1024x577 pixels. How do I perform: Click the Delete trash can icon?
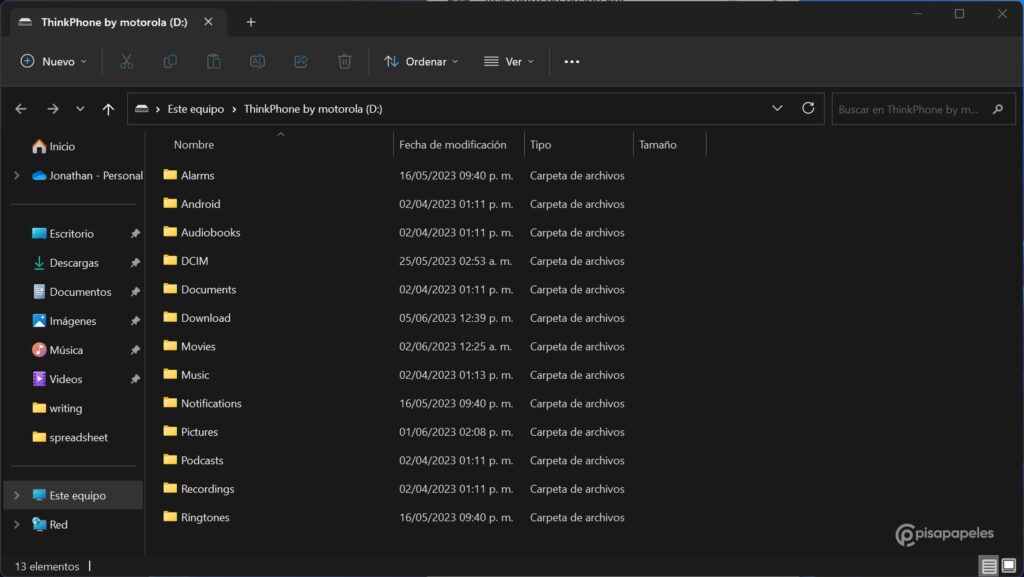(344, 62)
